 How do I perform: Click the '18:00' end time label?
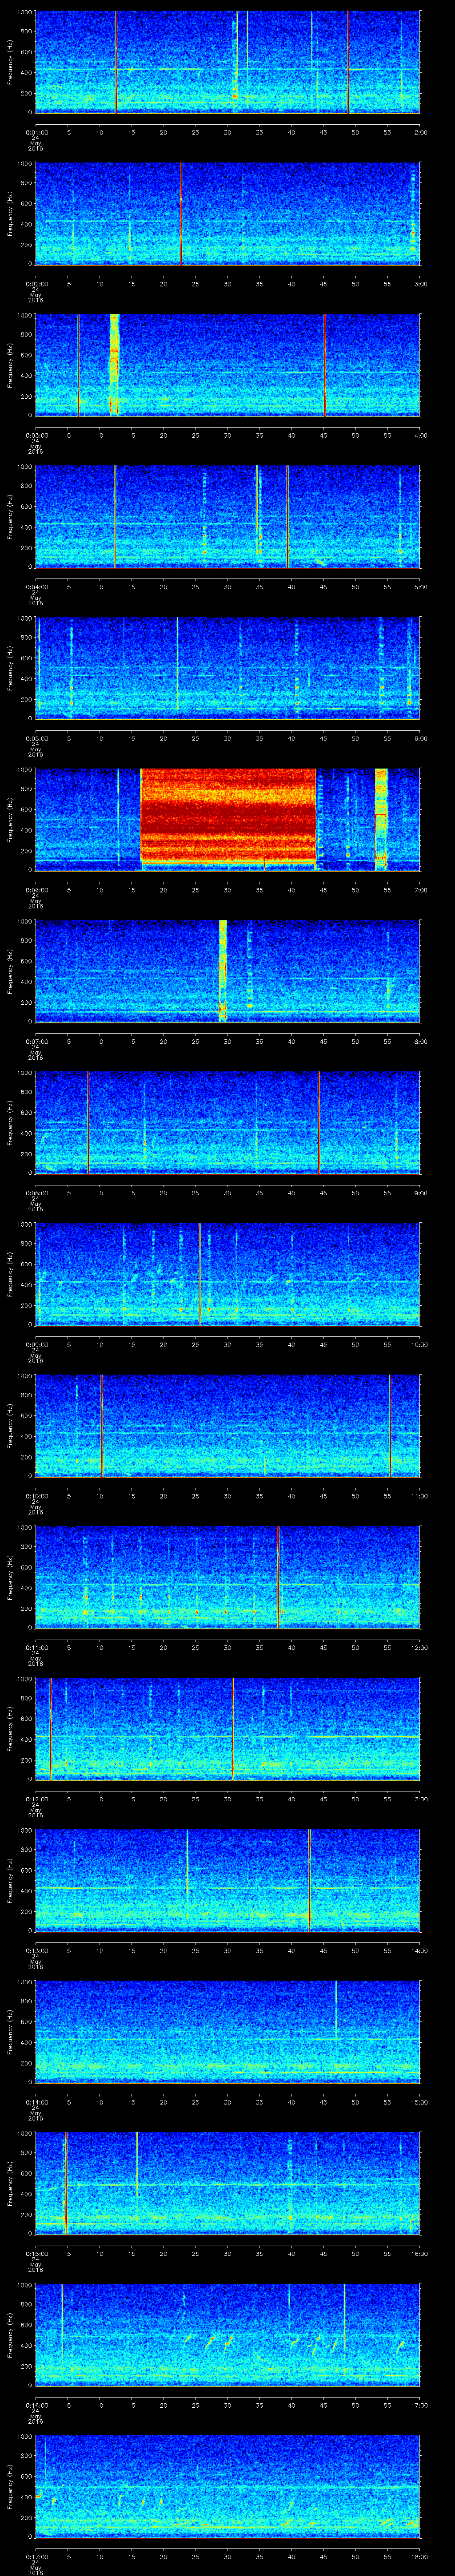click(x=419, y=2557)
